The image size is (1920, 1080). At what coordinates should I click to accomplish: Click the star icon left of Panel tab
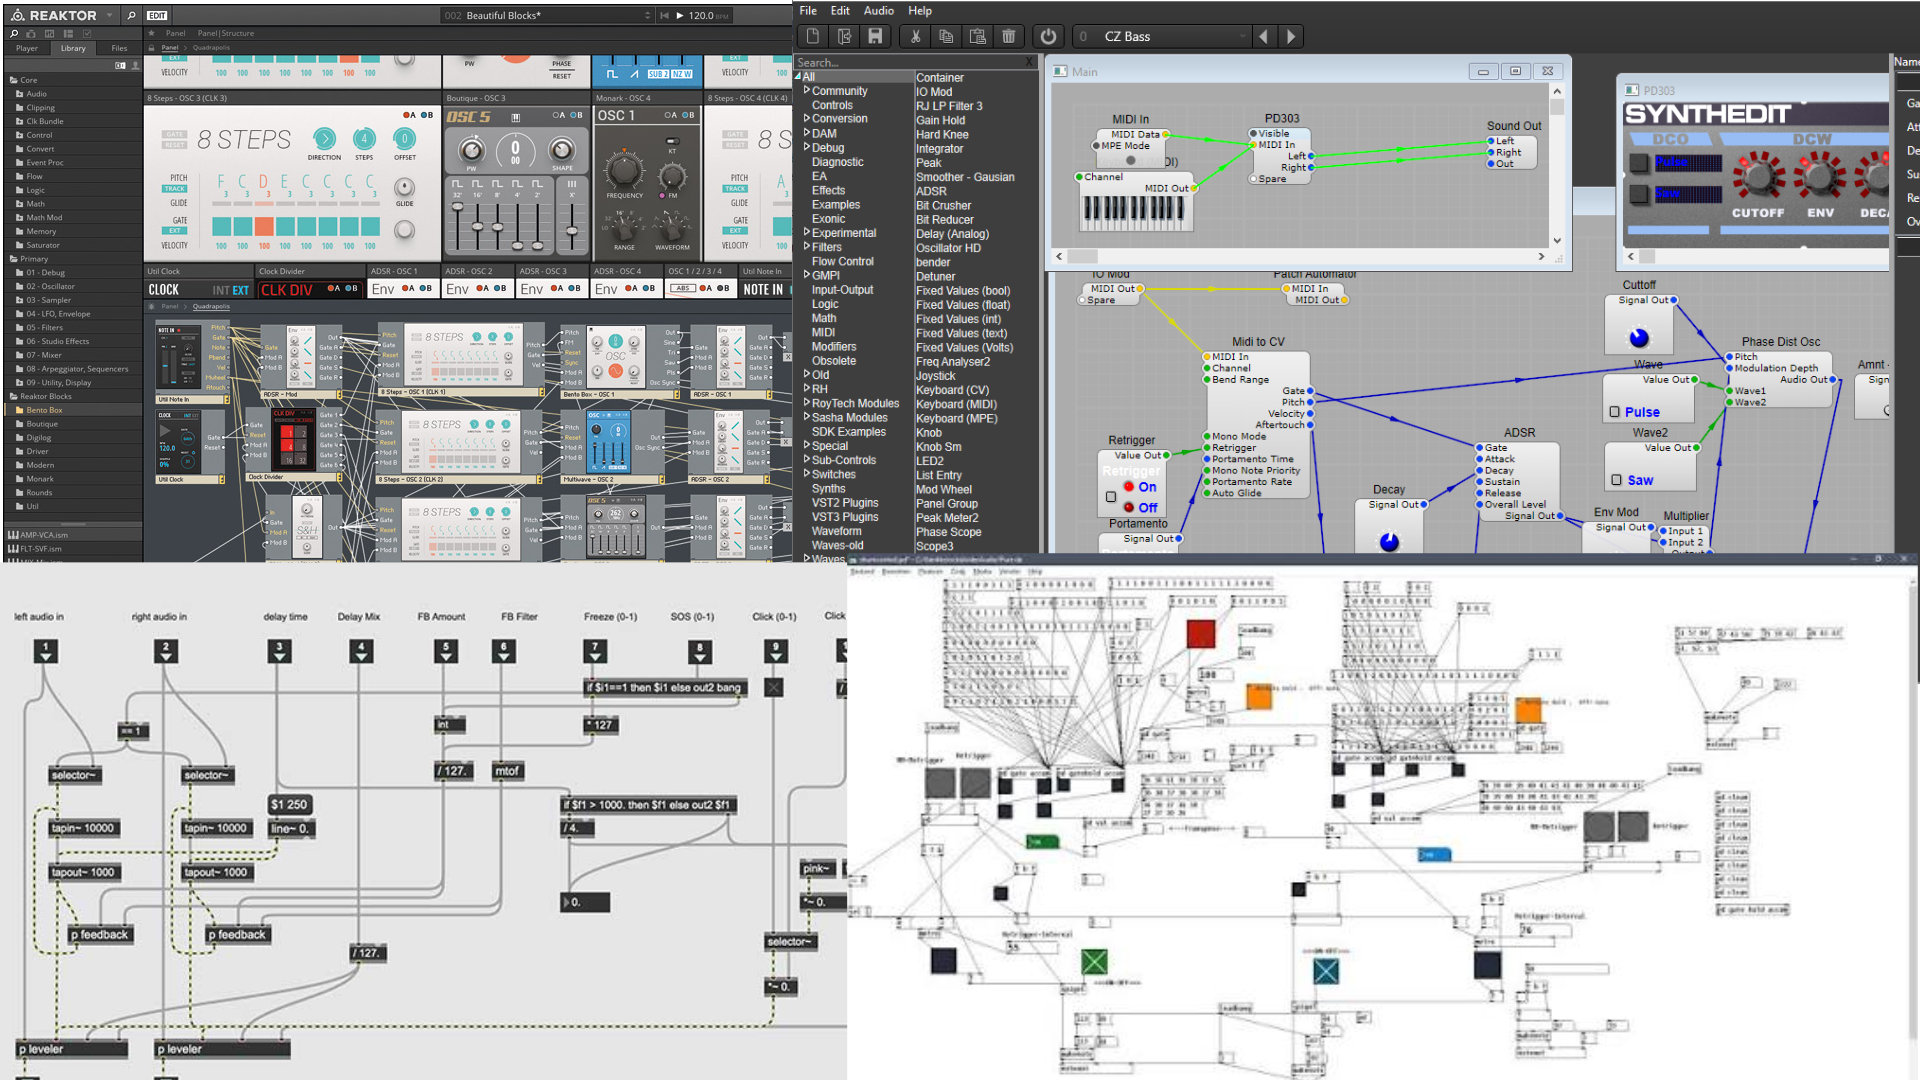pyautogui.click(x=152, y=33)
